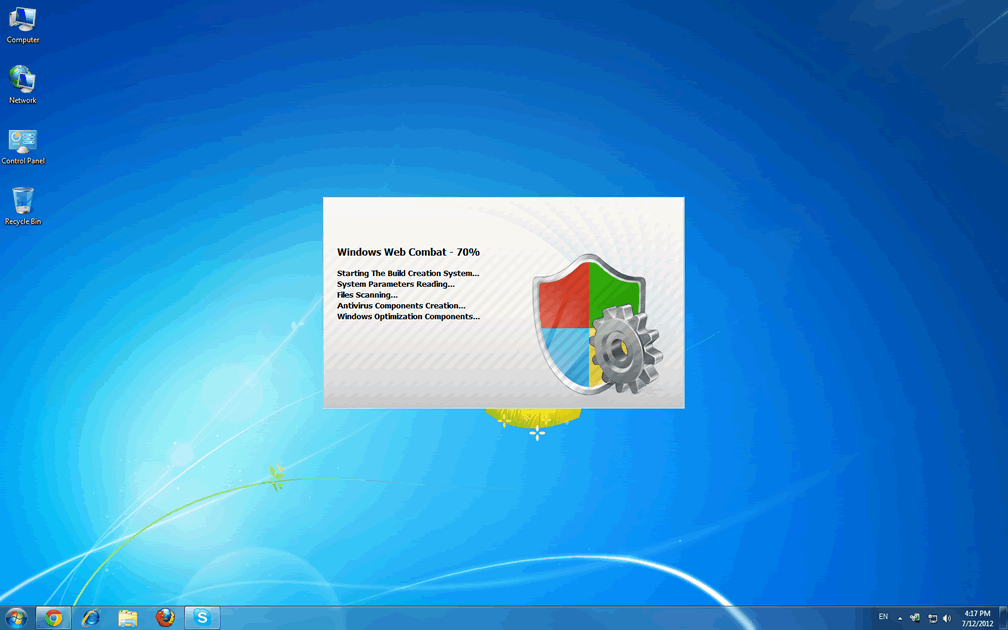Open Windows Explorer folder in taskbar
The image size is (1008, 630).
[x=128, y=618]
